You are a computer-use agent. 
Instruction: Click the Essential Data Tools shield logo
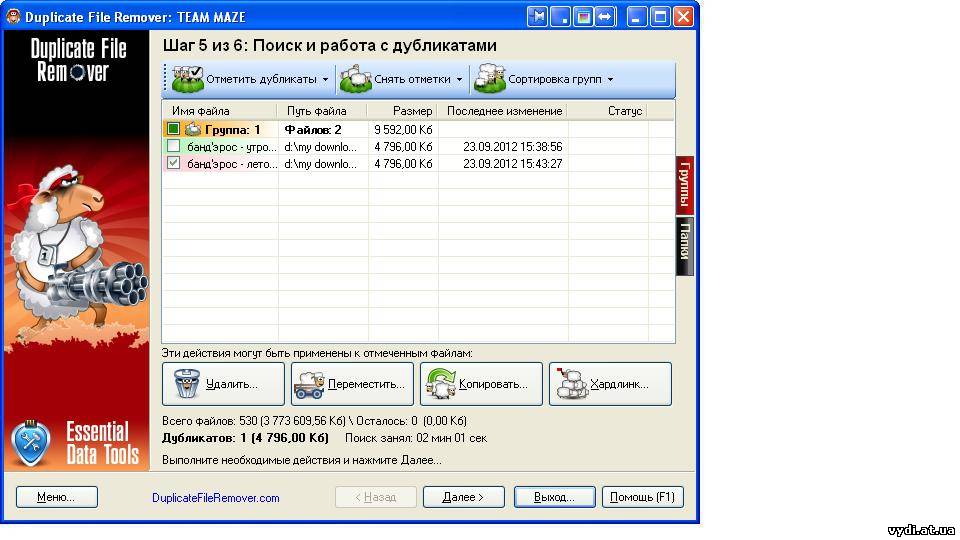point(31,443)
